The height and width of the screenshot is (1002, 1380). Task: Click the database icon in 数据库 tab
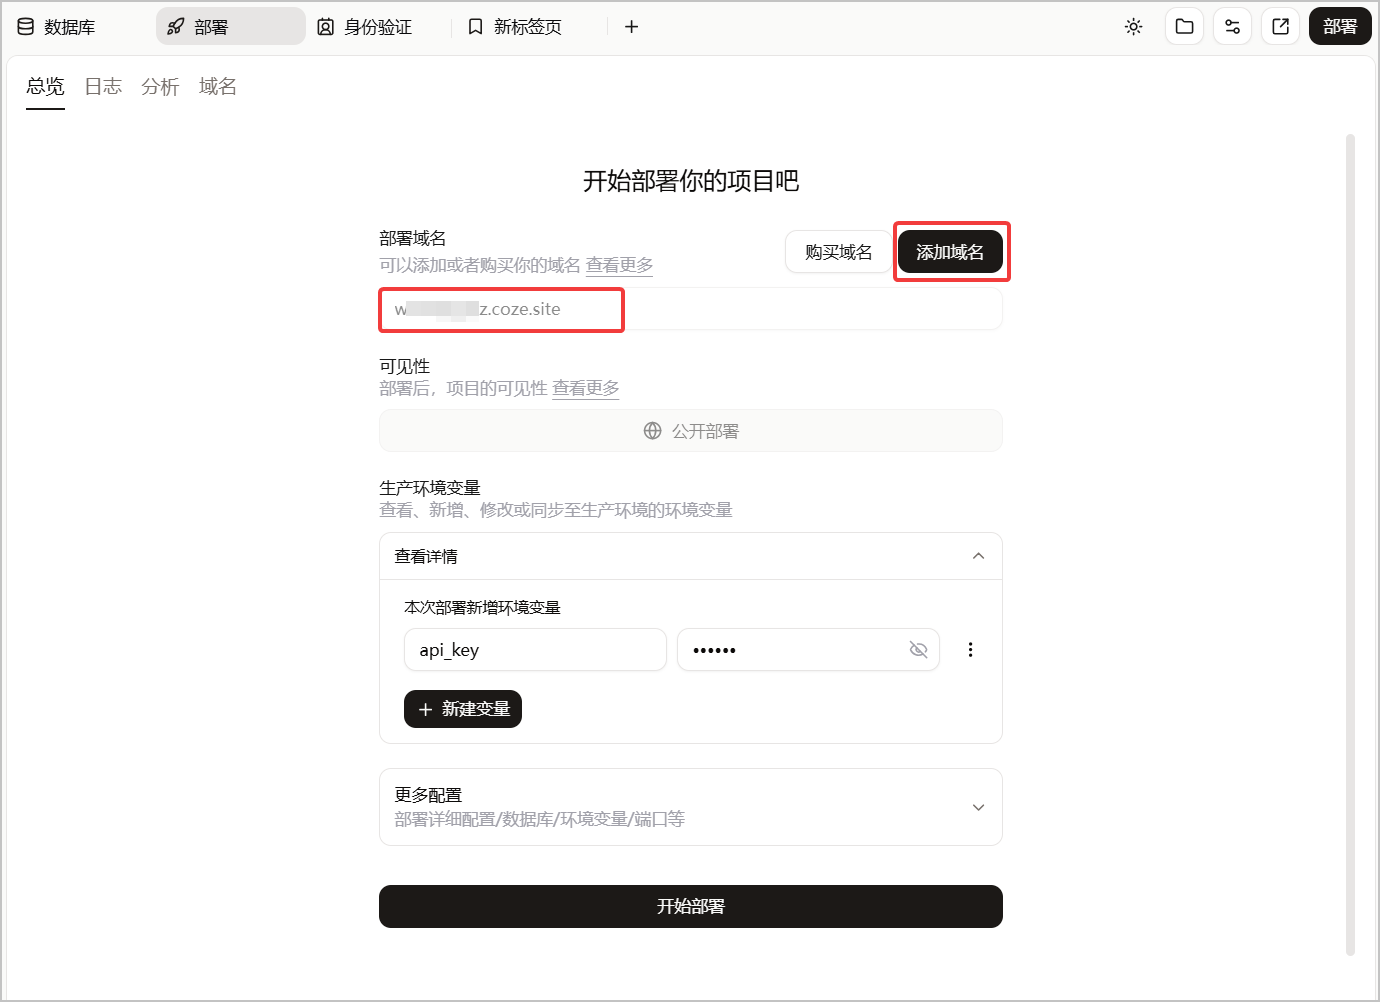point(26,27)
